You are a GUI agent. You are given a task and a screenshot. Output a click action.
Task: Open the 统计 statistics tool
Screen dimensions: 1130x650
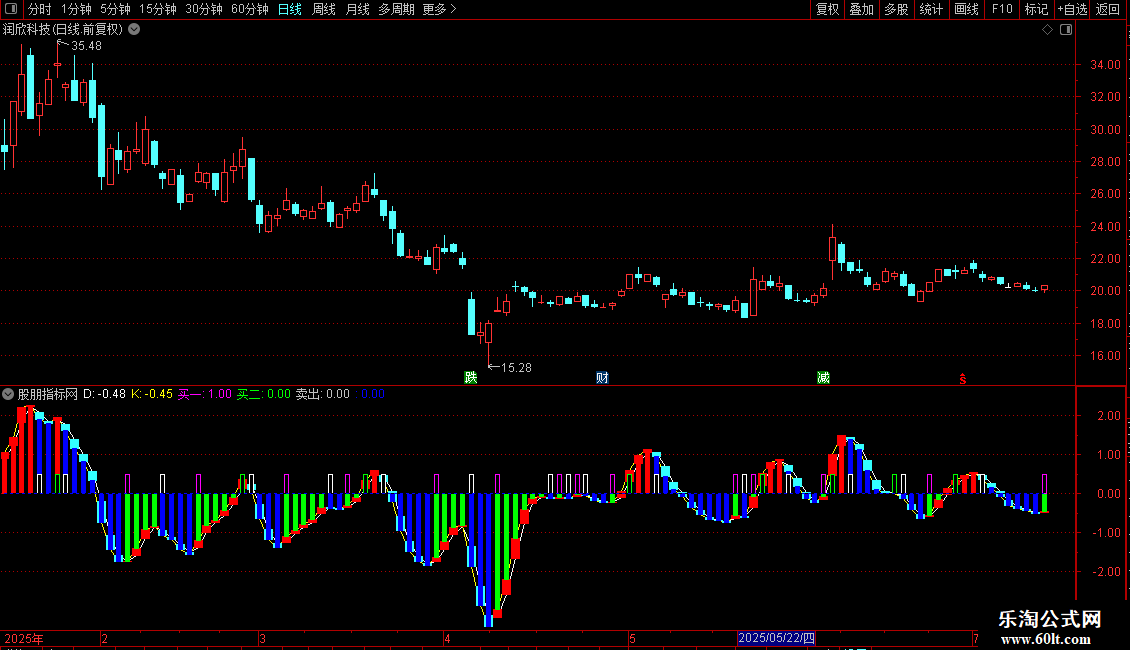(x=931, y=9)
